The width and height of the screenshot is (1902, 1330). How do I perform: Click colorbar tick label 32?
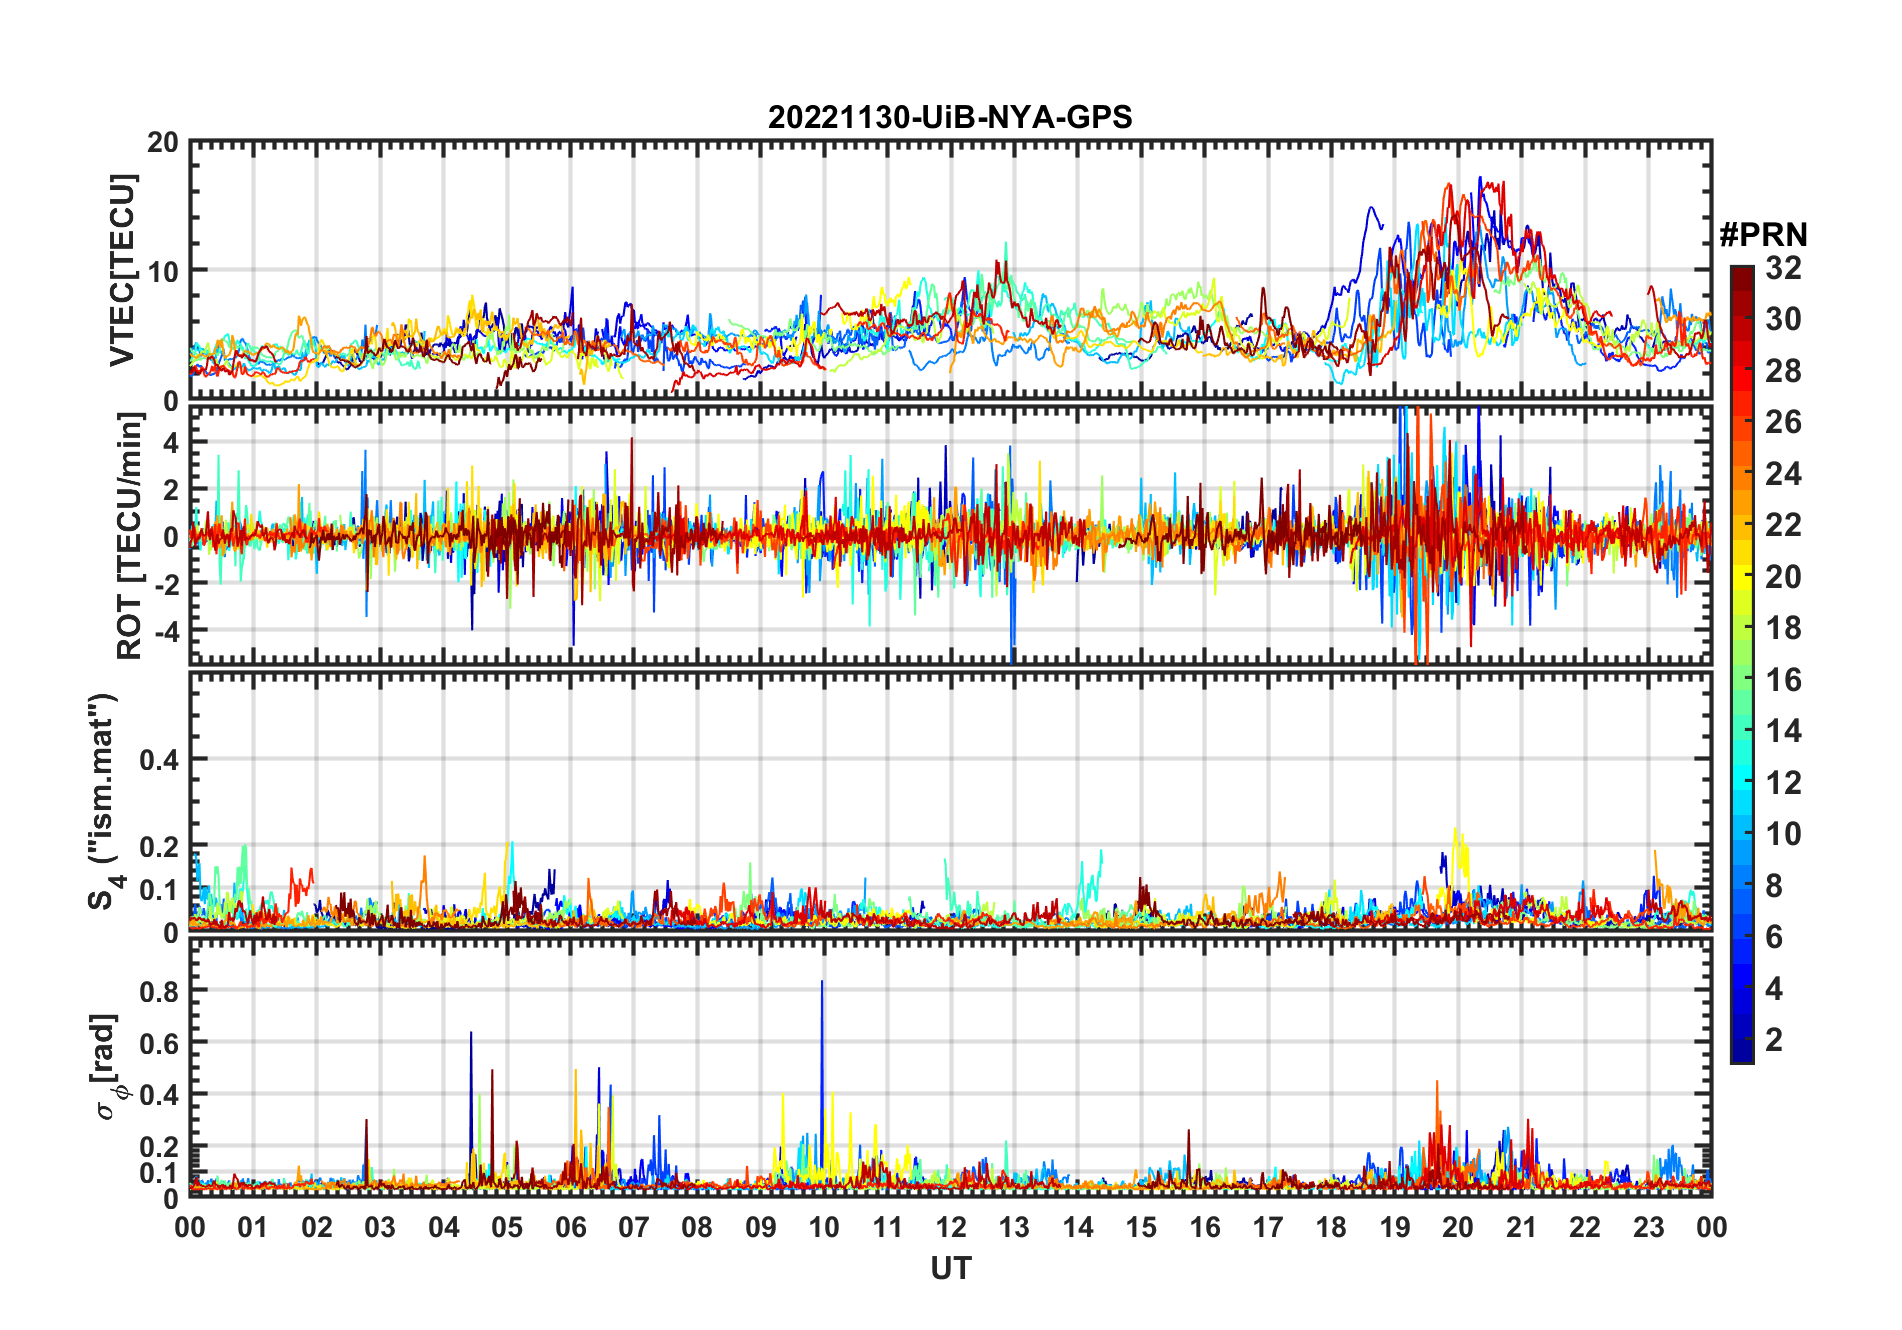(1783, 268)
